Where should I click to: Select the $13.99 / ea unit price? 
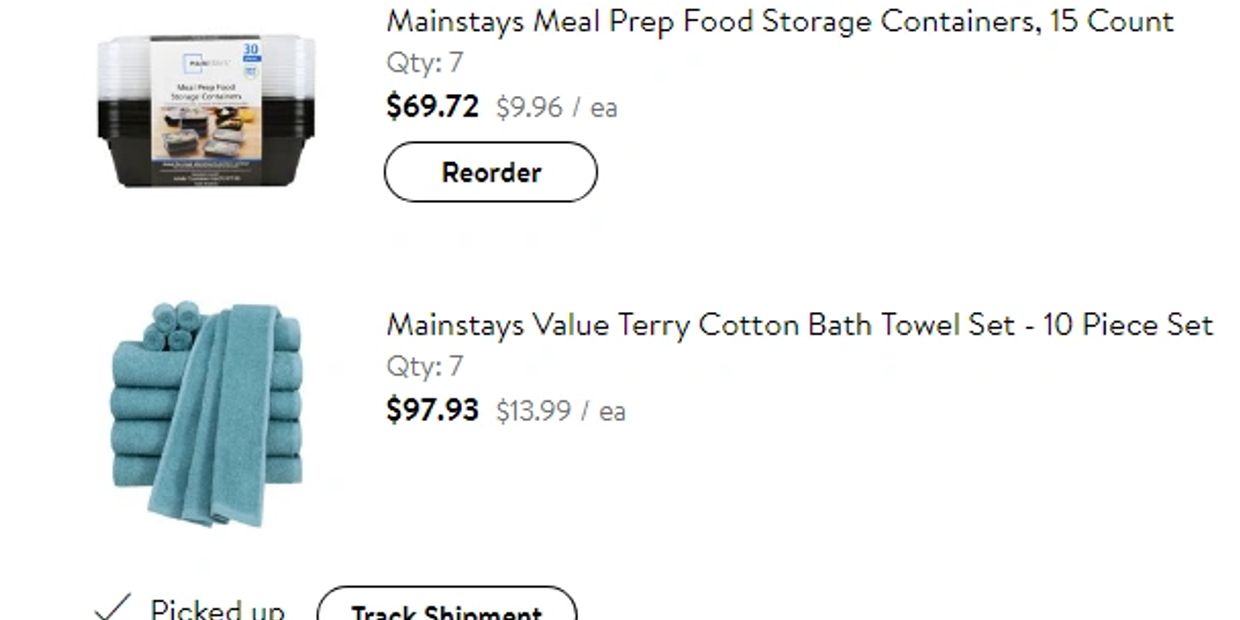point(560,411)
